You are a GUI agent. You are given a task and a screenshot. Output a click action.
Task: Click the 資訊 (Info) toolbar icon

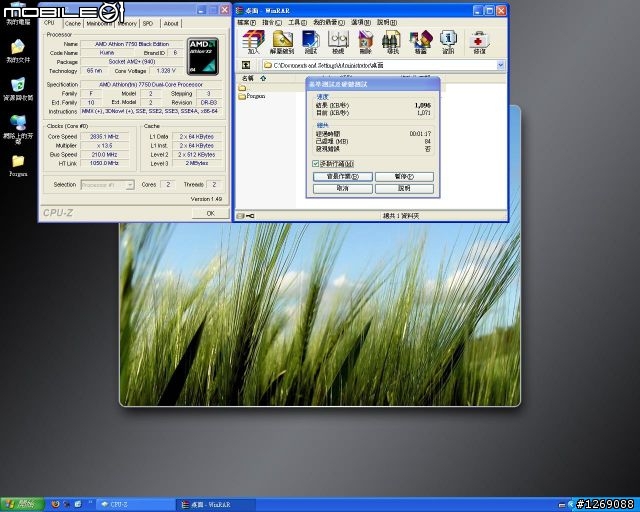point(448,42)
